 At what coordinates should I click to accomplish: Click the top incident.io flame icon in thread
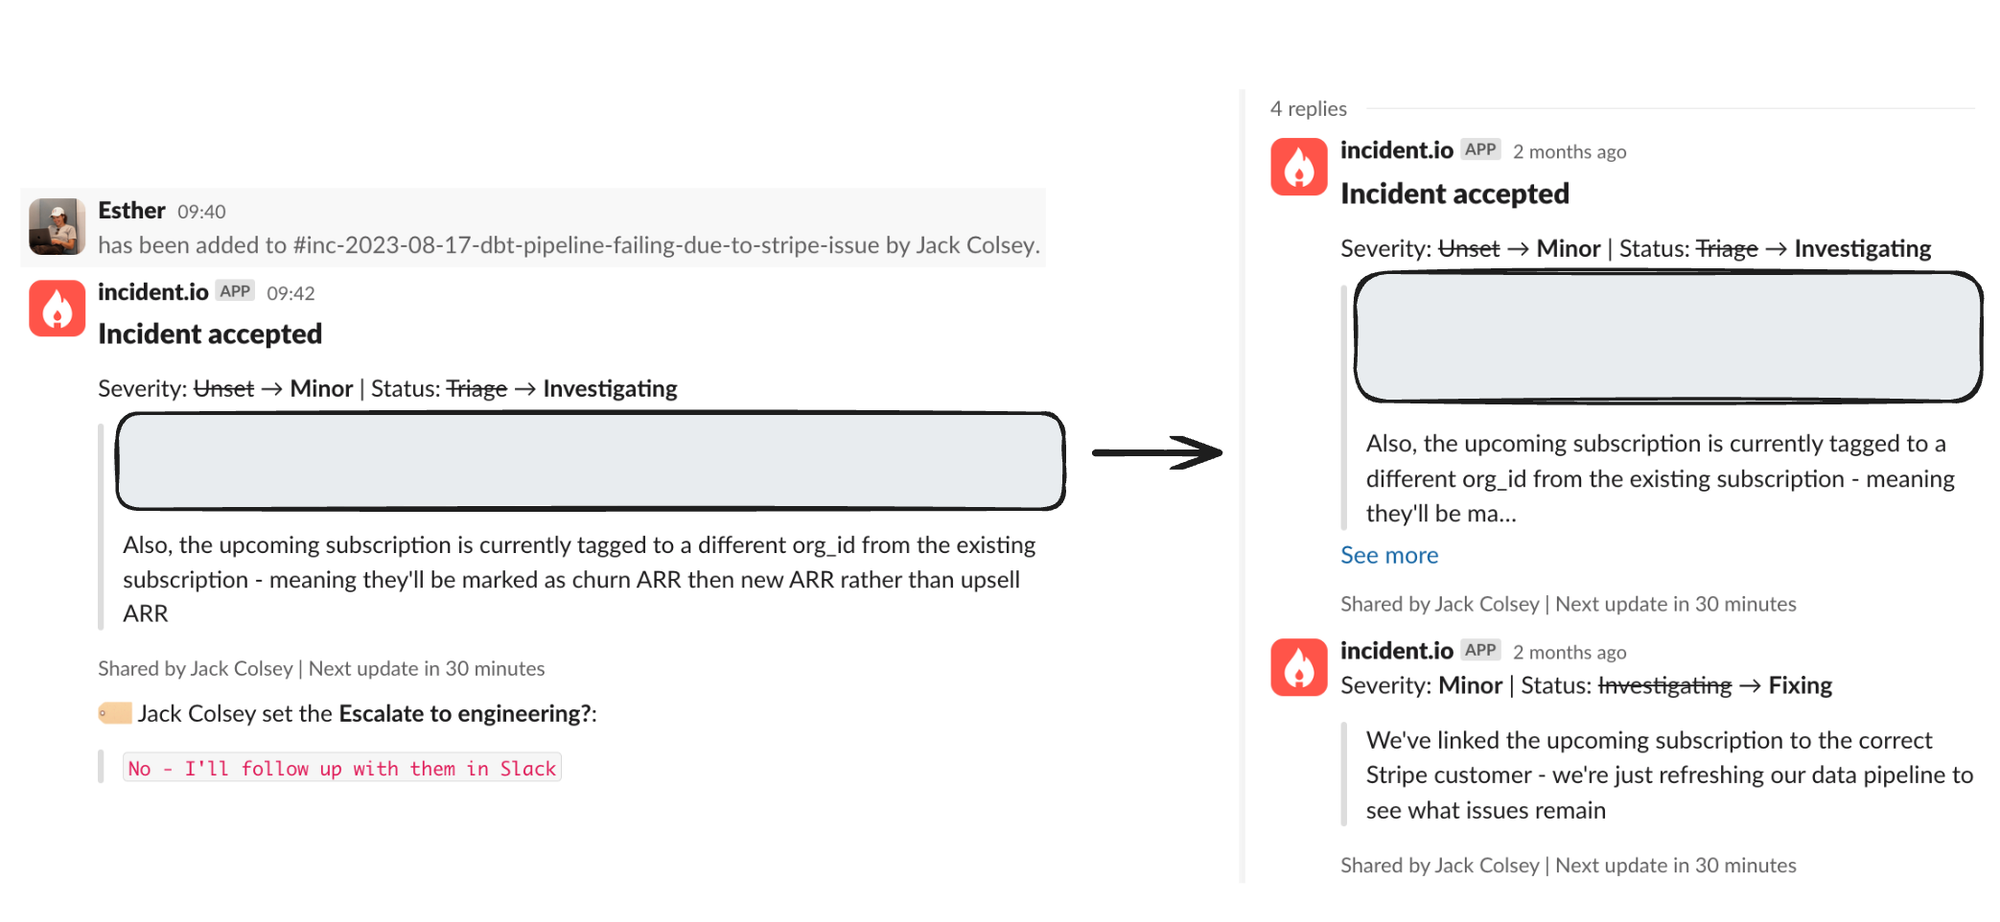coord(1299,167)
